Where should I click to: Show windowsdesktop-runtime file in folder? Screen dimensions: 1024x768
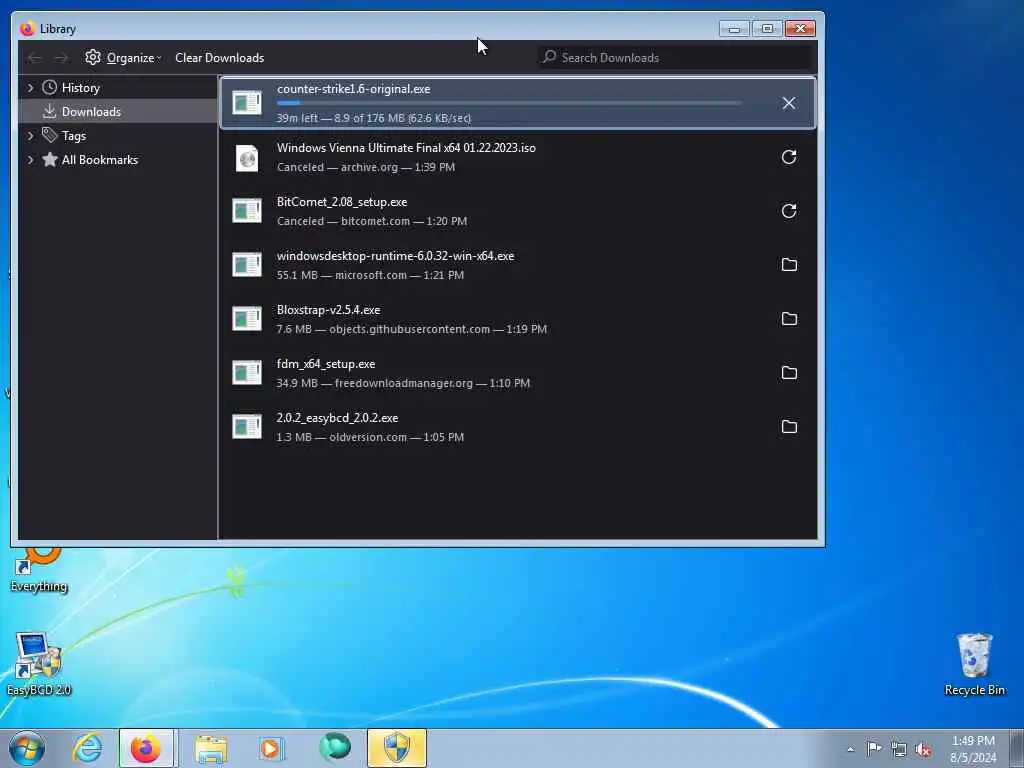pos(789,264)
